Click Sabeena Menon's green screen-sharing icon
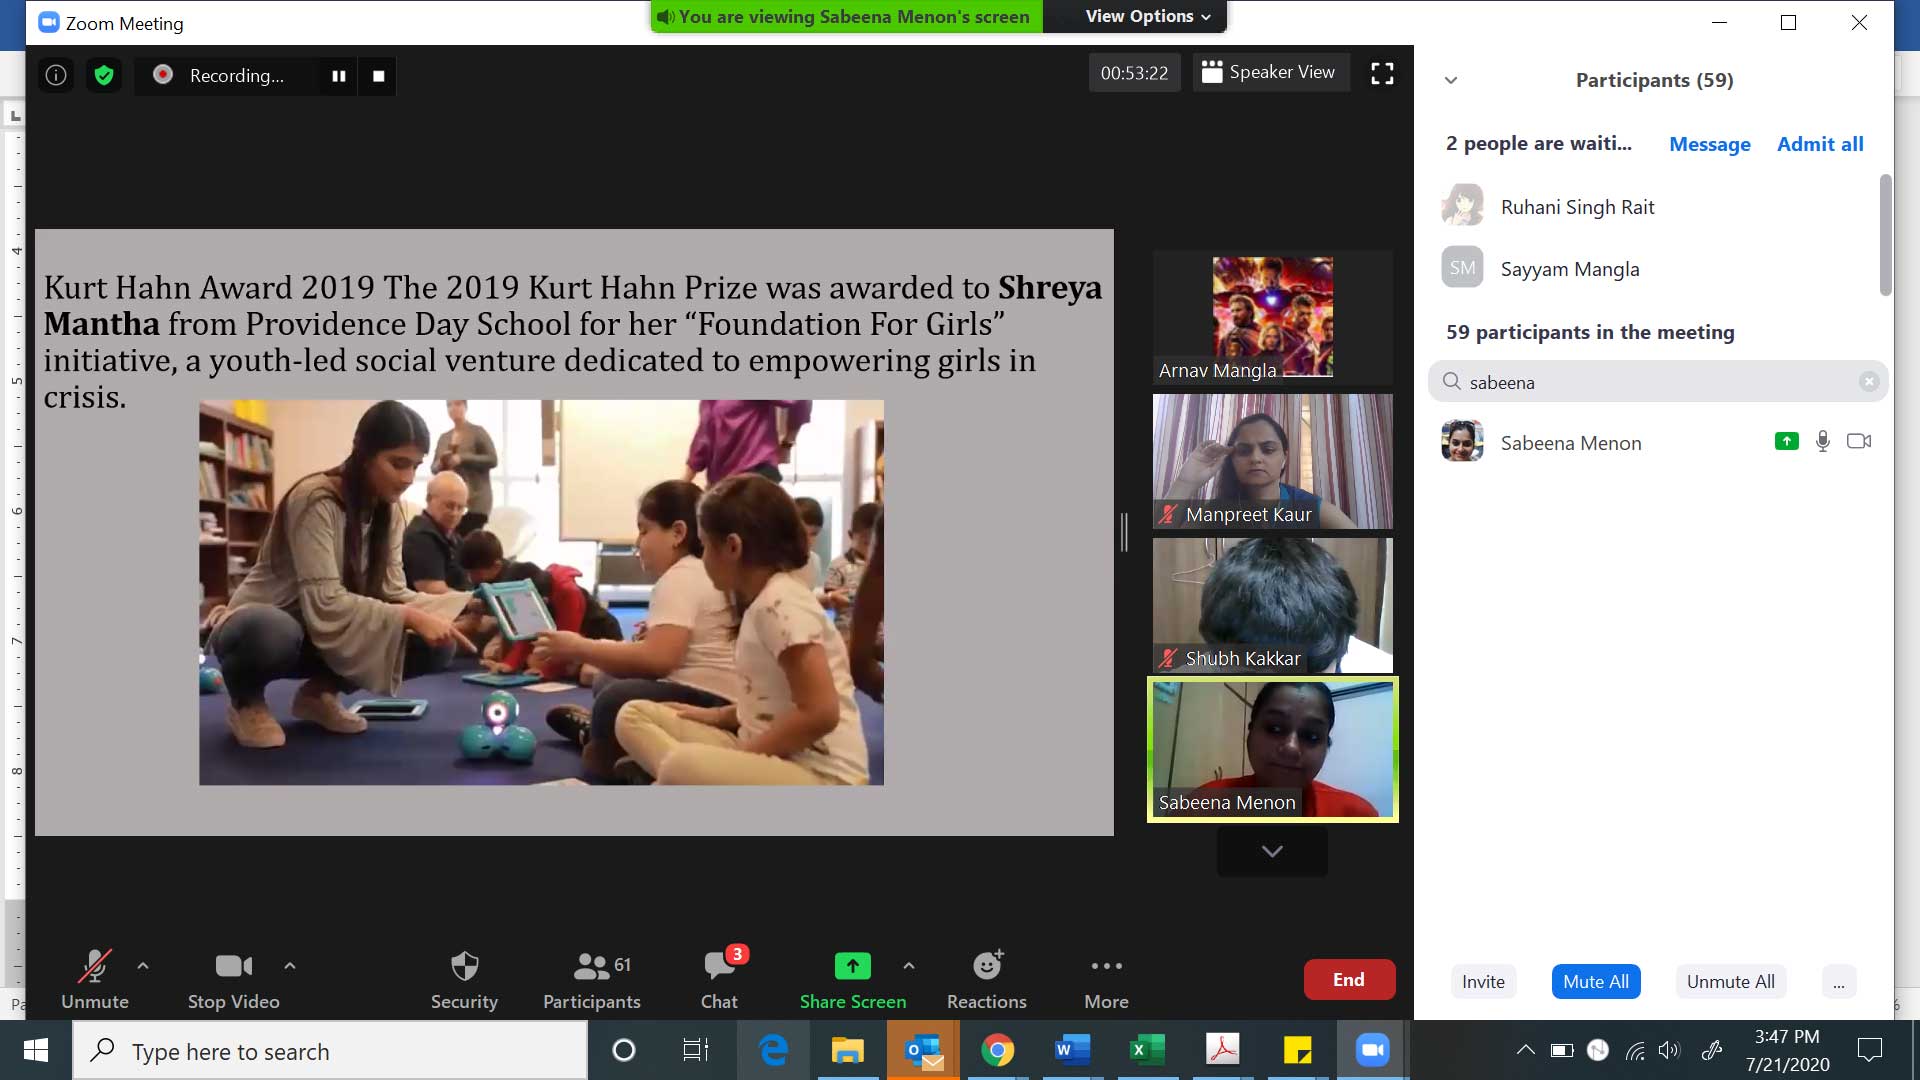Image resolution: width=1920 pixels, height=1080 pixels. [1786, 441]
